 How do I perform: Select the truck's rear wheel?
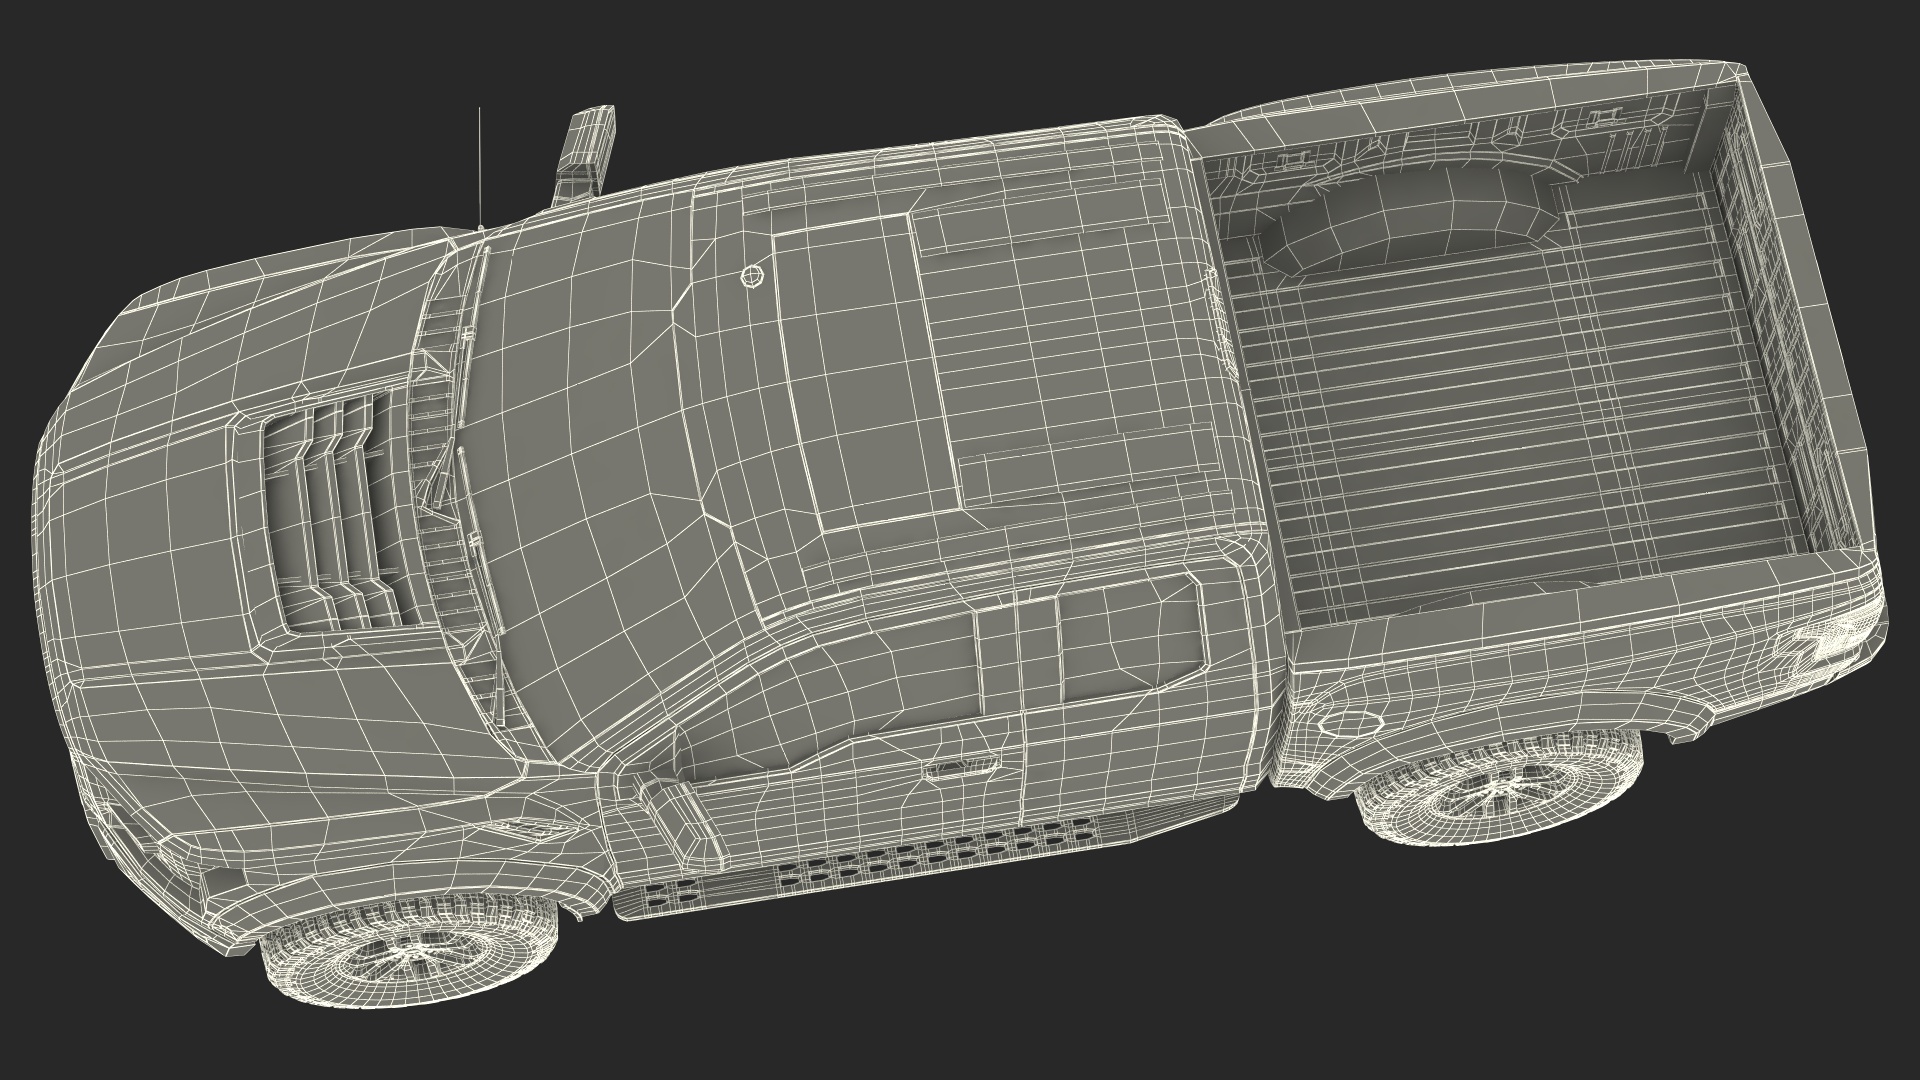1498,786
